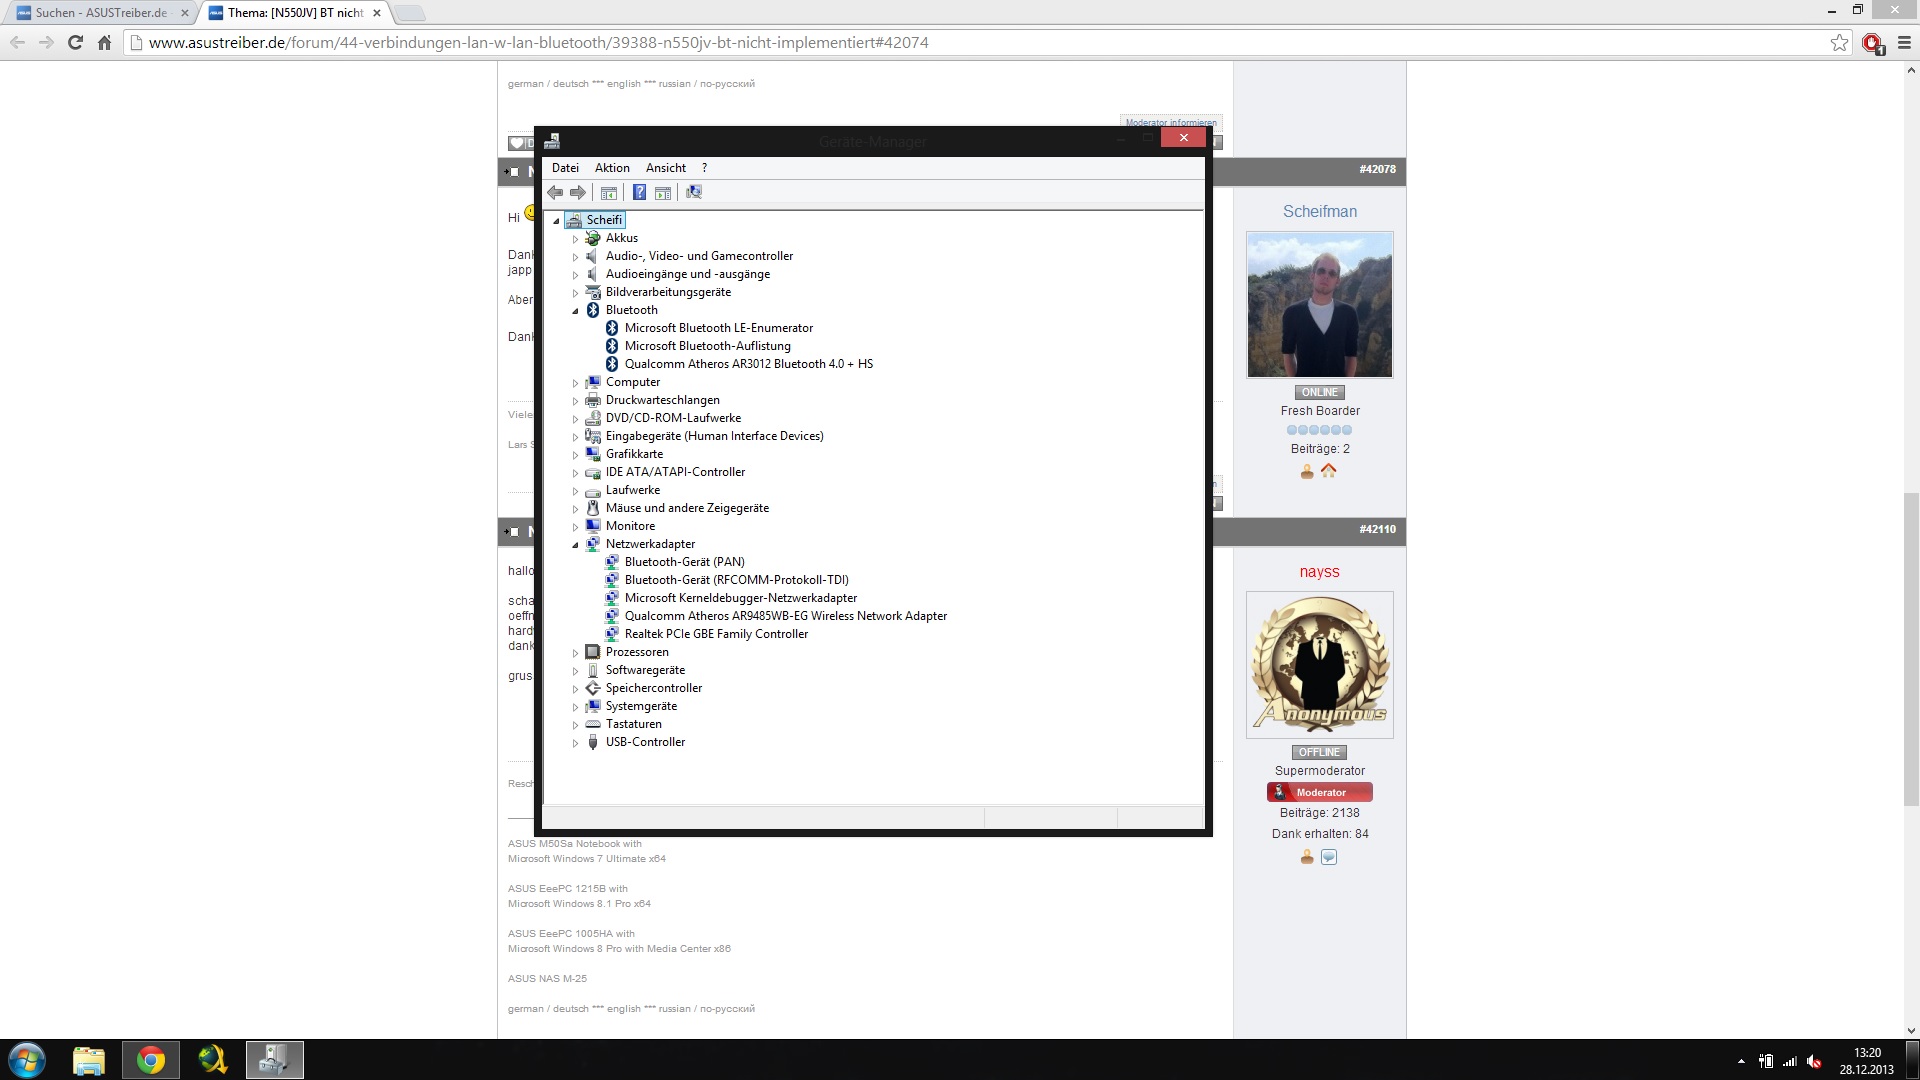Image resolution: width=1920 pixels, height=1080 pixels.
Task: Collapse the Netzwerkadapter category
Action: (576, 545)
